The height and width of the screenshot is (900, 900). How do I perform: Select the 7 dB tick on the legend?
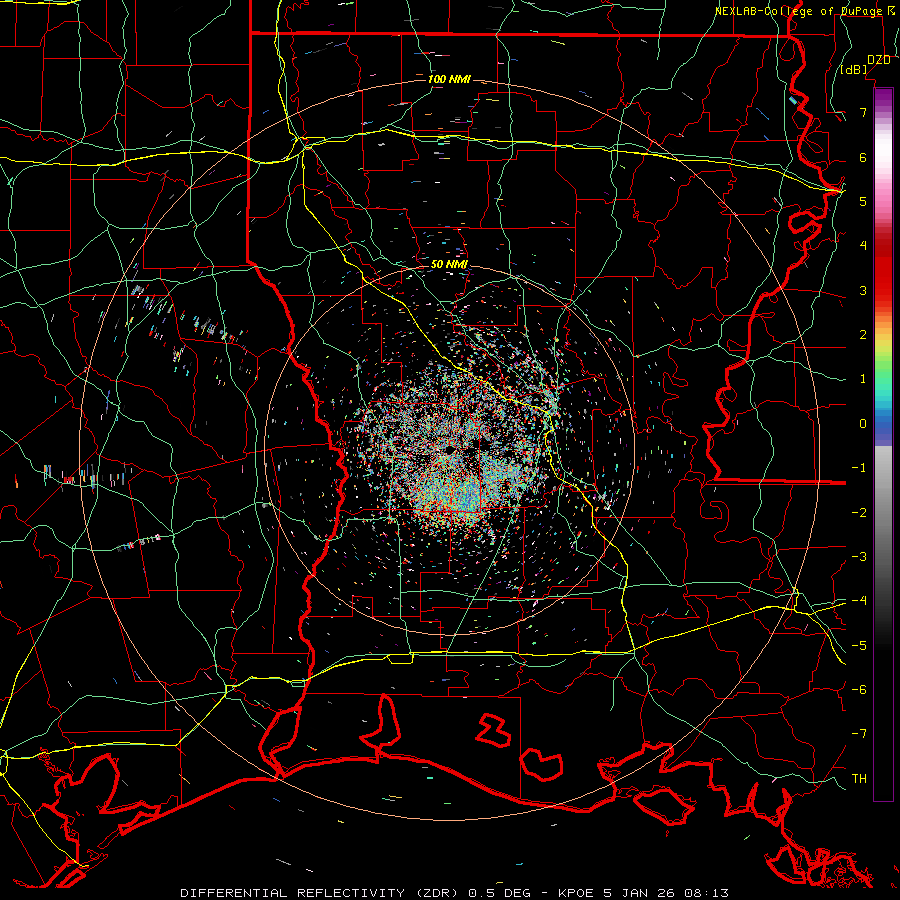(863, 112)
